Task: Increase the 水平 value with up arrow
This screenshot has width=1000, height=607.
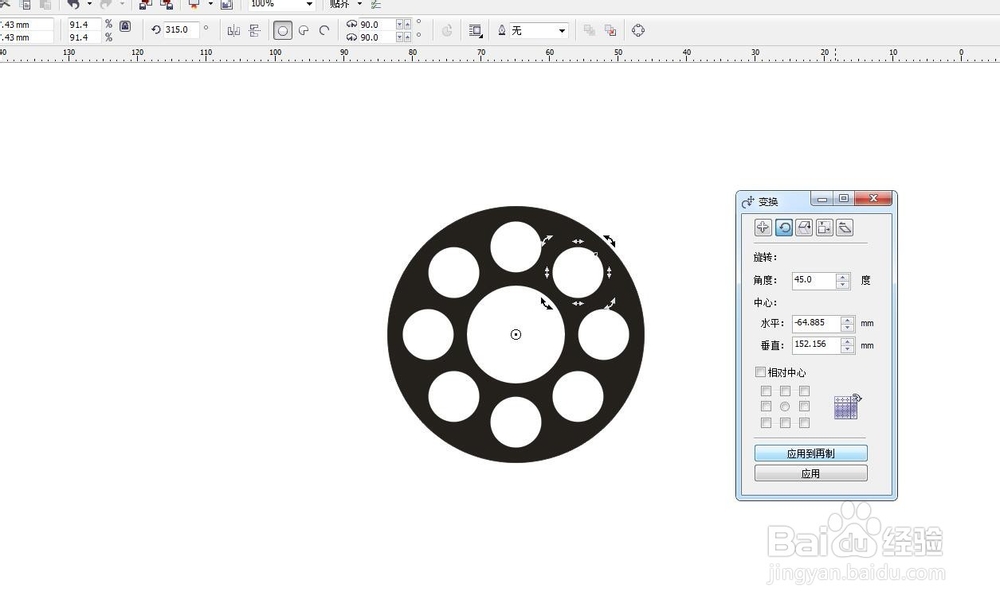Action: pos(848,319)
